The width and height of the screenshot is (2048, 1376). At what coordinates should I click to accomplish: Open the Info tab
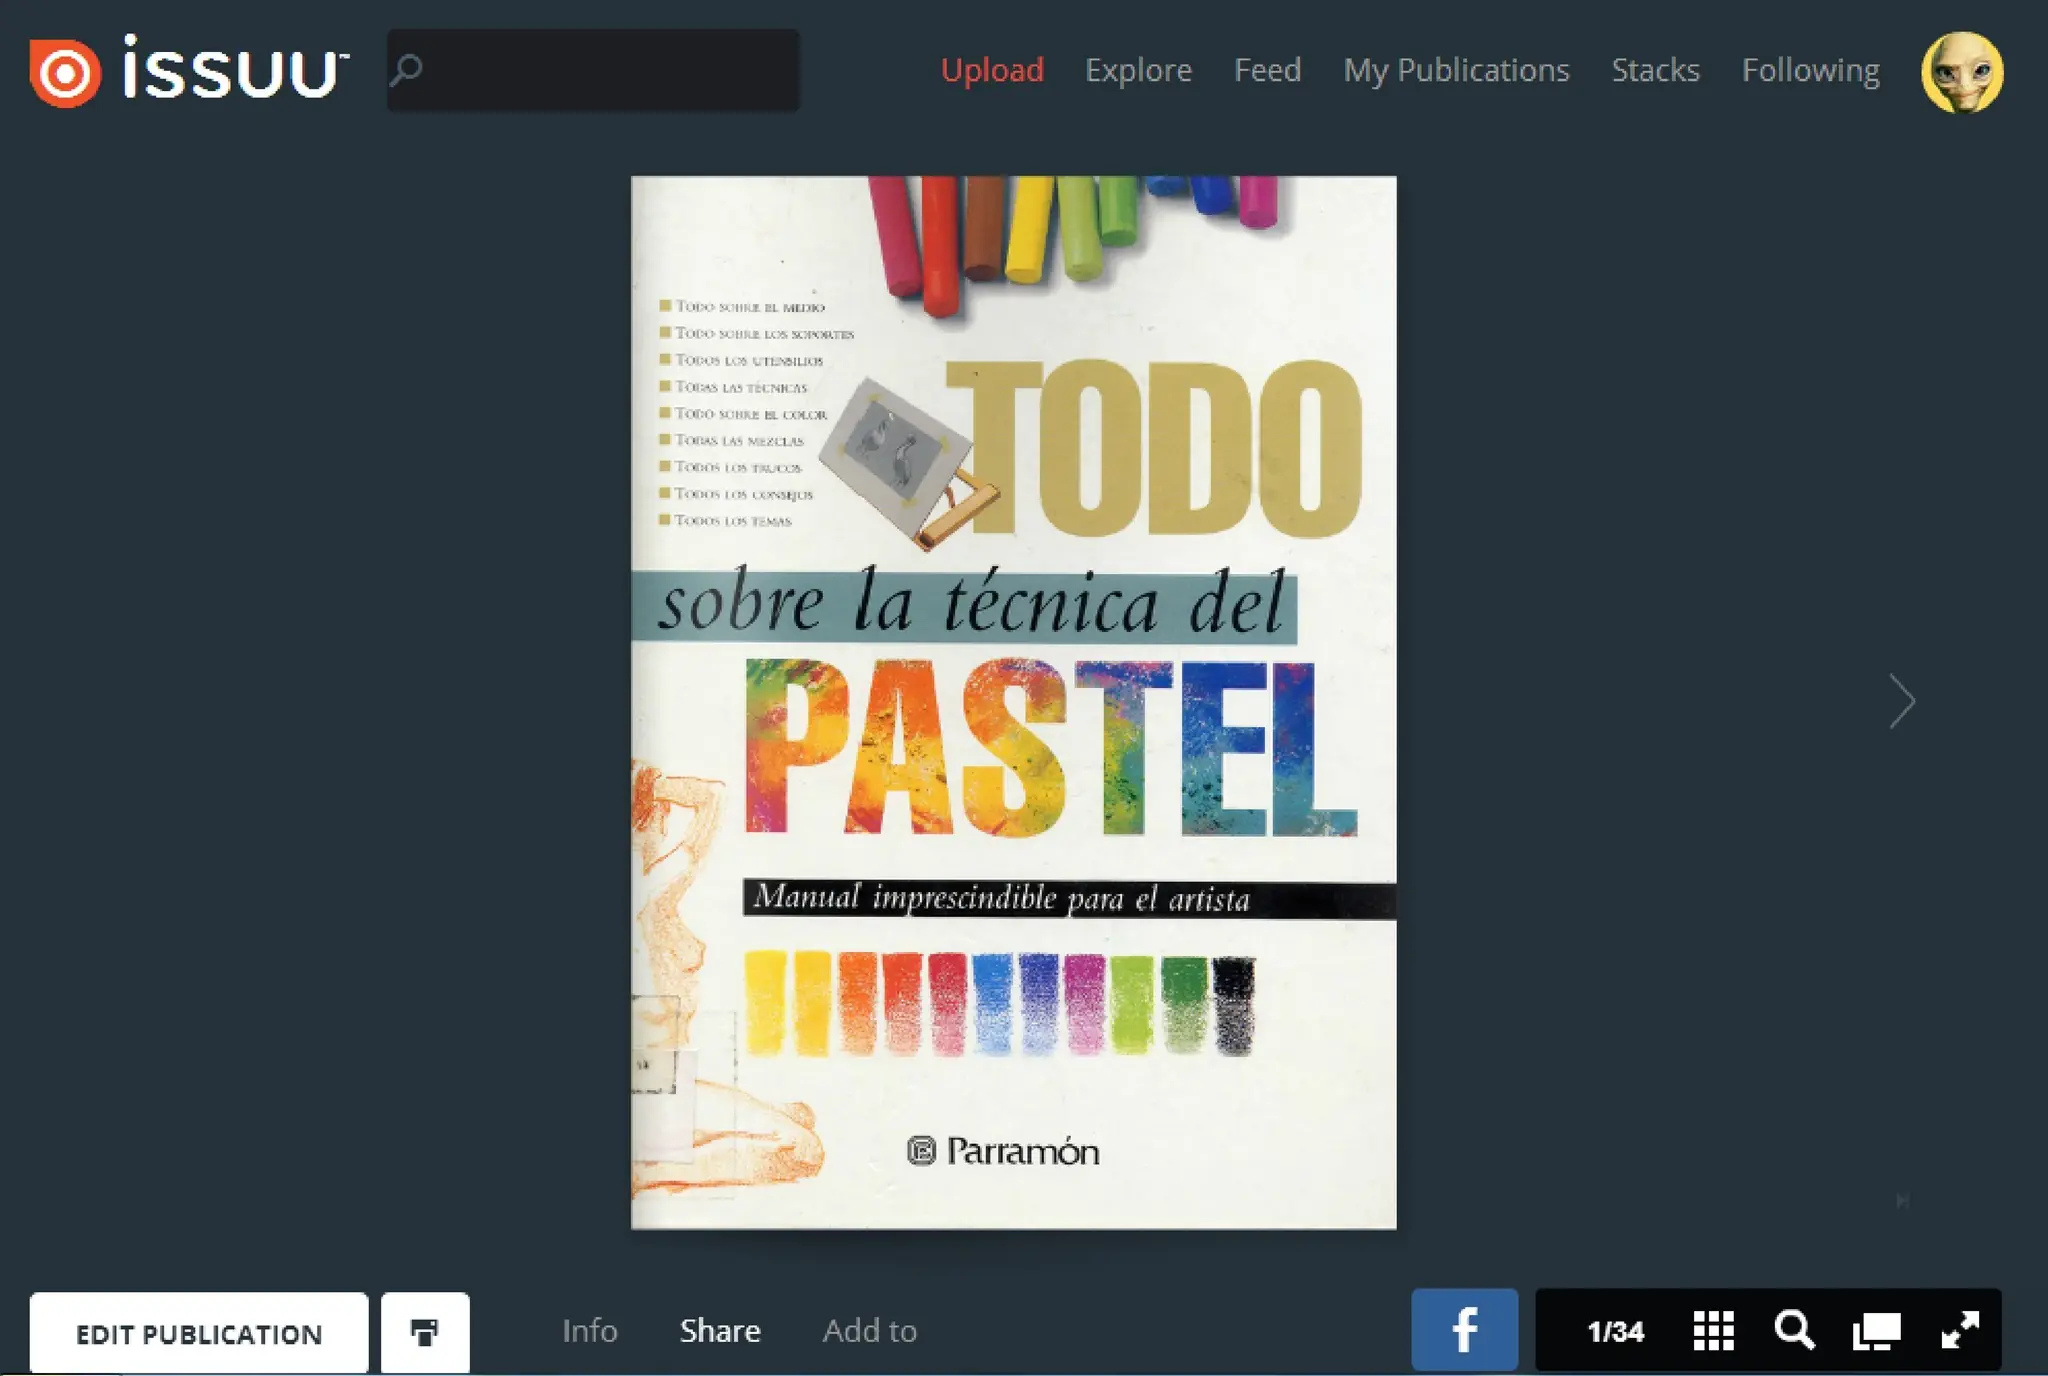tap(589, 1331)
